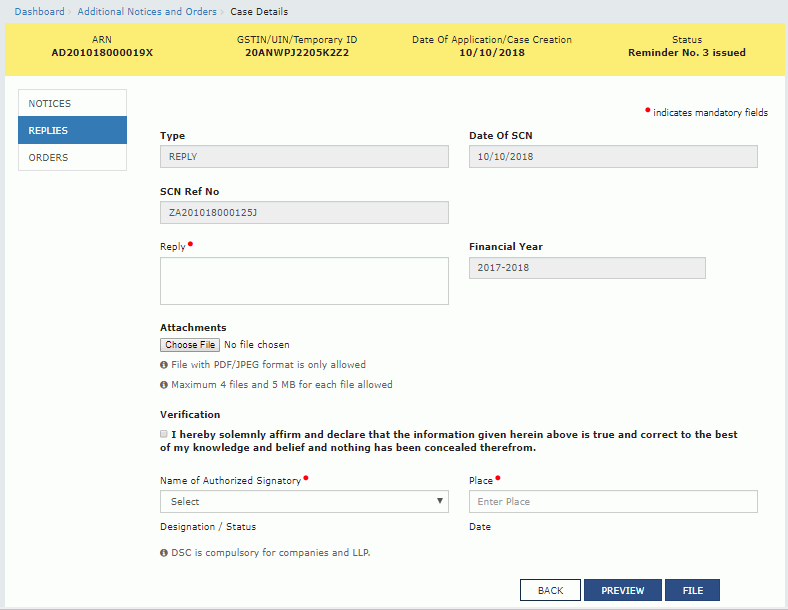Select the REPLIES tab in sidebar
Screen dimensions: 788x610
pos(72,130)
